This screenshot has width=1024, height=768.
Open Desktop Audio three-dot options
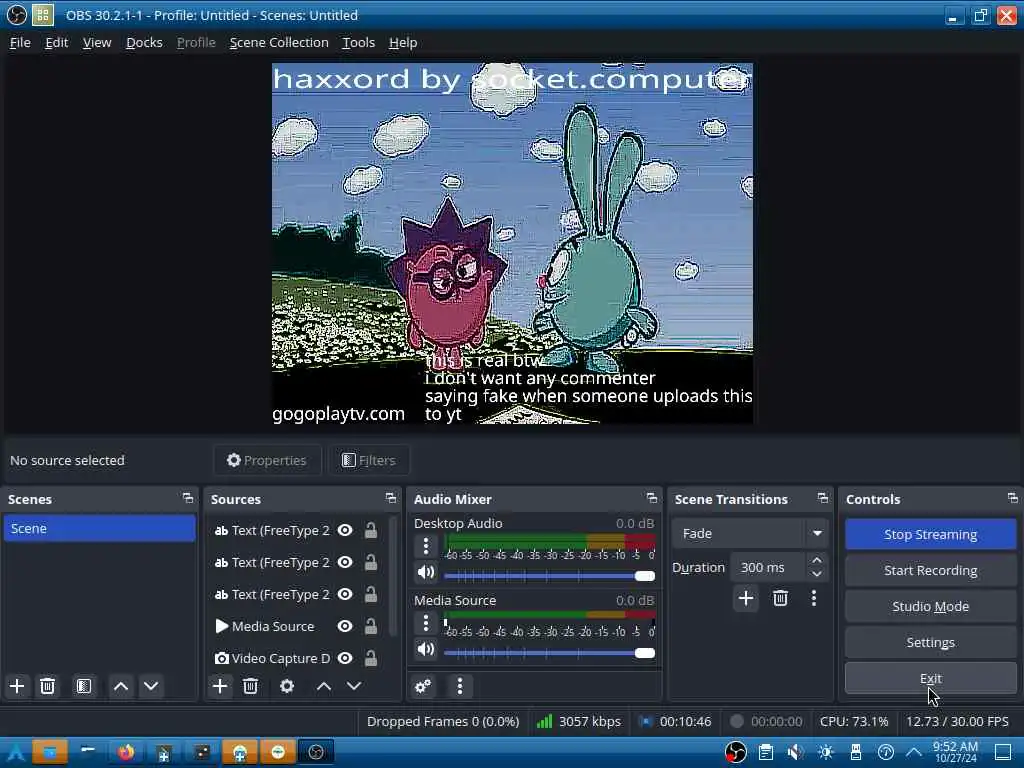[426, 545]
